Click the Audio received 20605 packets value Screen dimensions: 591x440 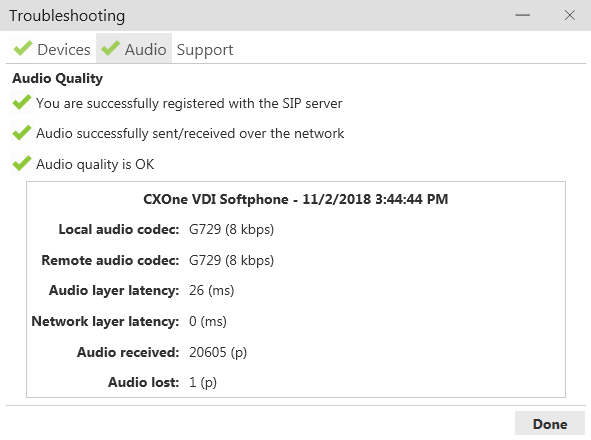tap(218, 352)
